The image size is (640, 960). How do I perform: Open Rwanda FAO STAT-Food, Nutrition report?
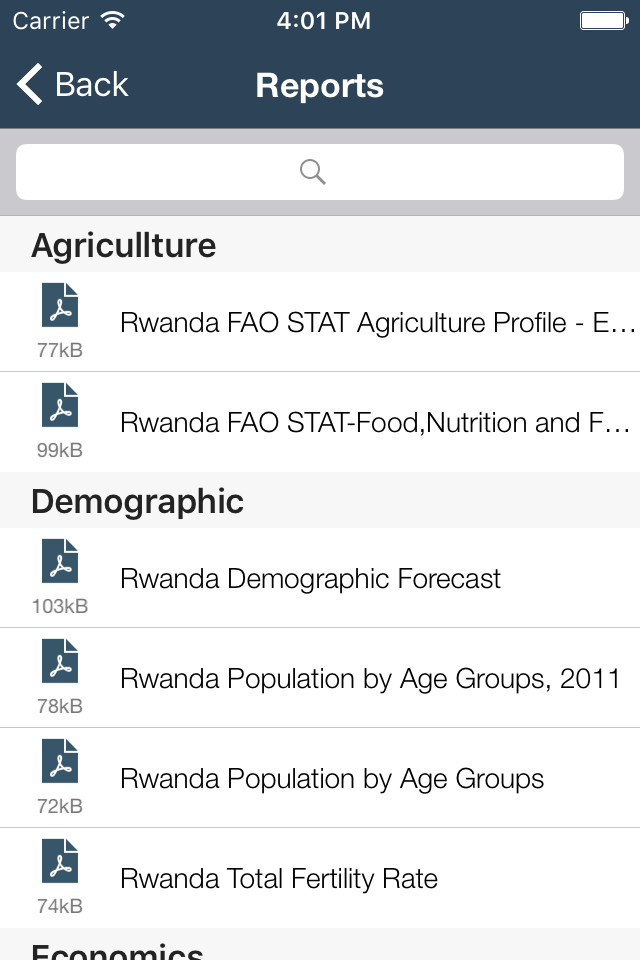coord(377,423)
